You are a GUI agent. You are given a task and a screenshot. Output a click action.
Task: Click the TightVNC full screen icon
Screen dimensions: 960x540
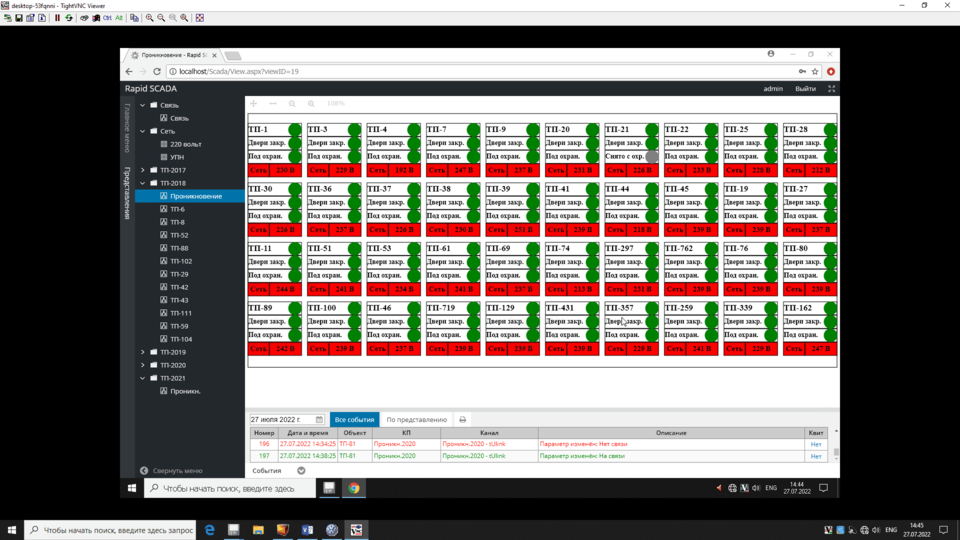[199, 17]
